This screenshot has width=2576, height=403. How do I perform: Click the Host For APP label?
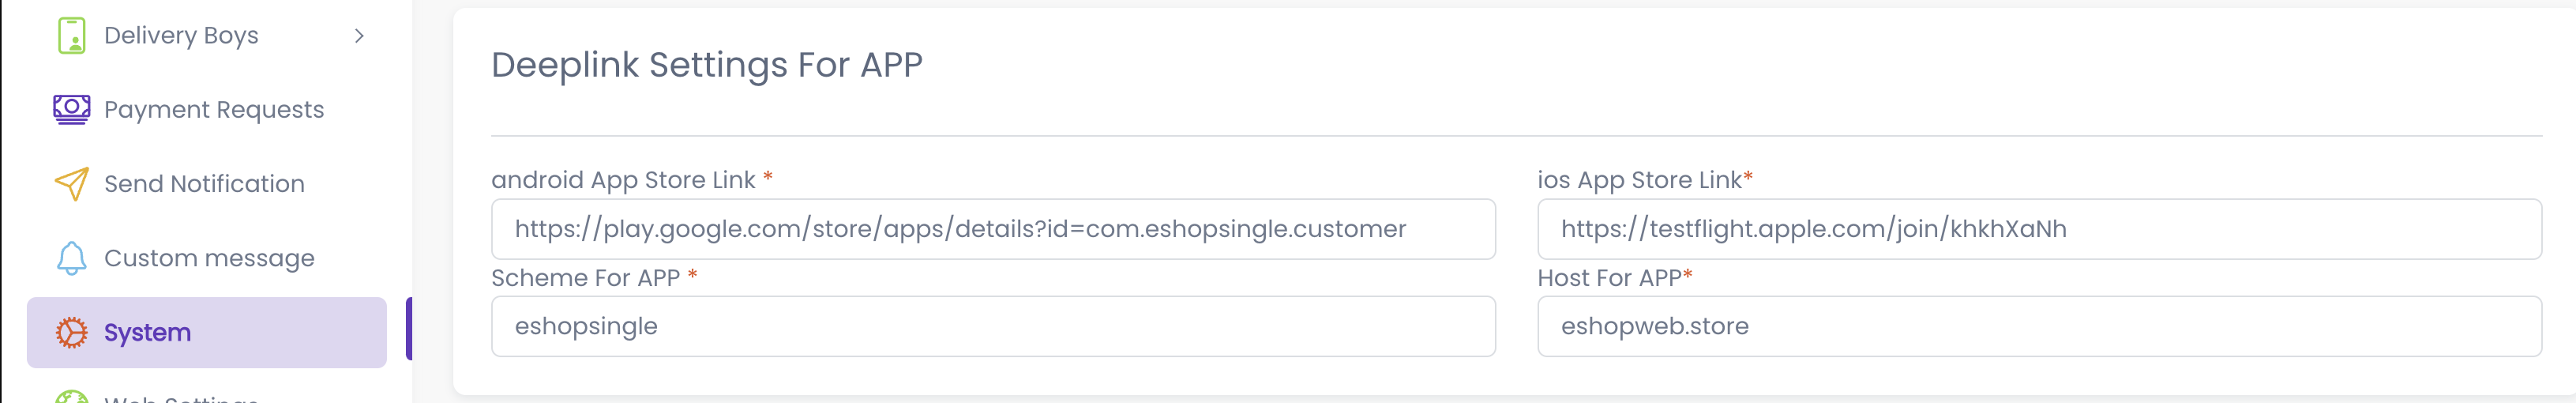[1609, 278]
